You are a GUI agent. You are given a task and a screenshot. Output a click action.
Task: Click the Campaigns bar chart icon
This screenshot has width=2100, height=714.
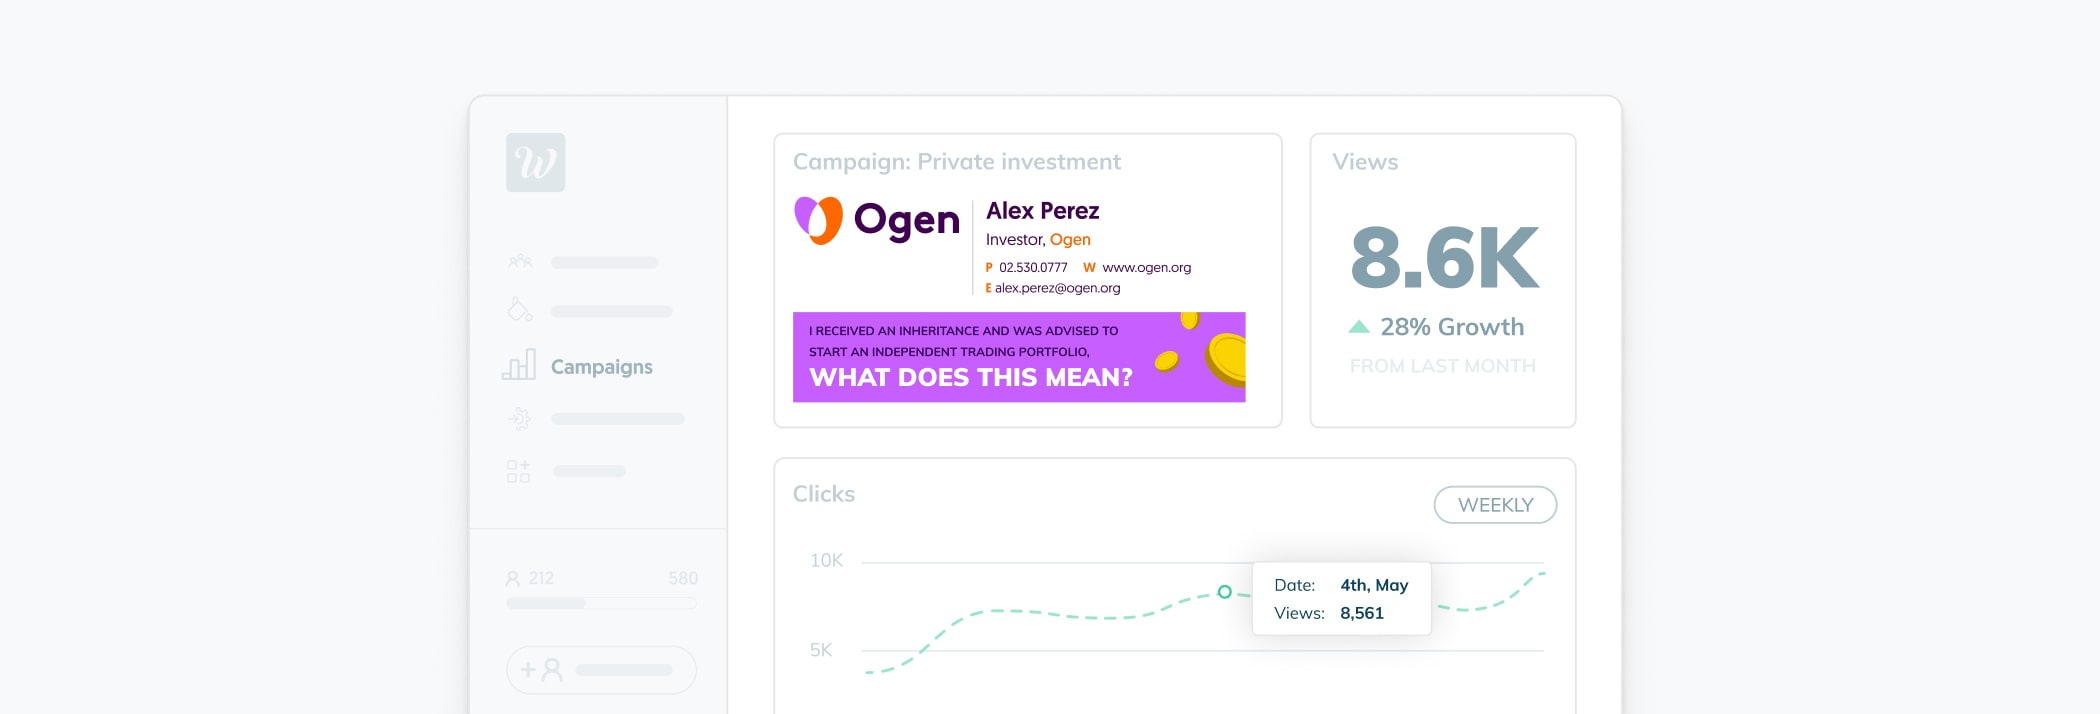coord(519,365)
